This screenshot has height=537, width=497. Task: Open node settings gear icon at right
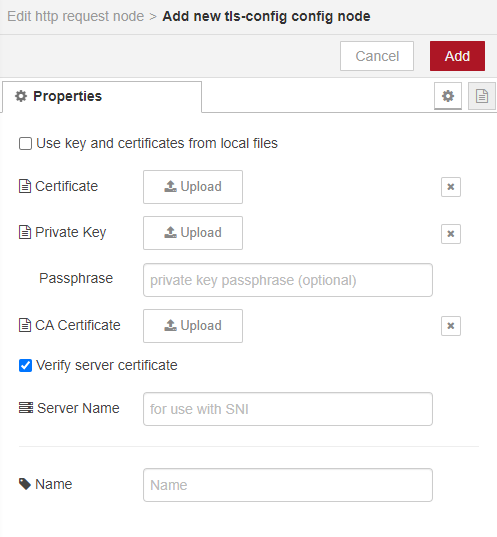448,96
